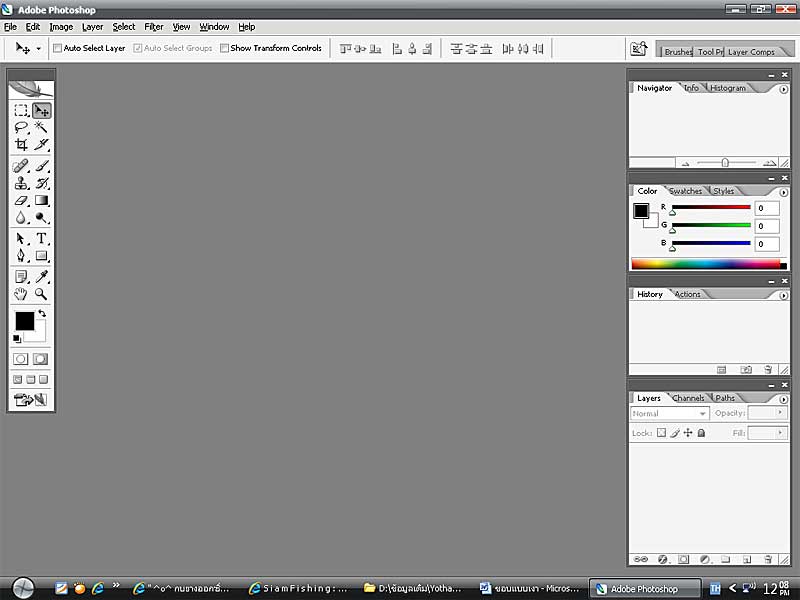Select the Magic Wand tool

click(41, 127)
